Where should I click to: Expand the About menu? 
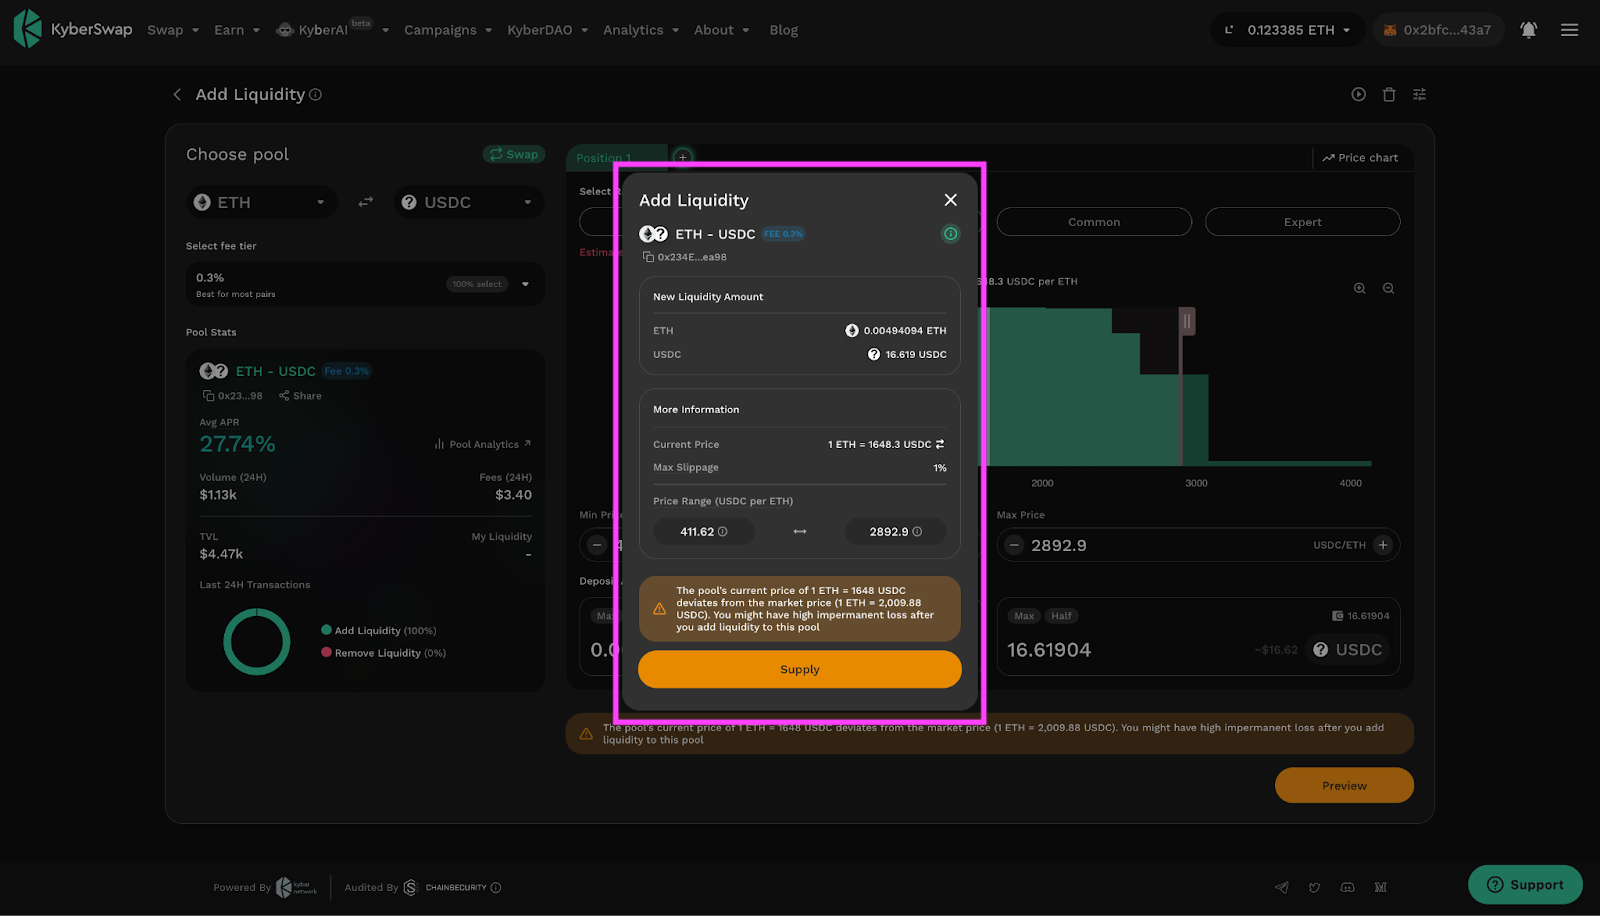tap(721, 30)
